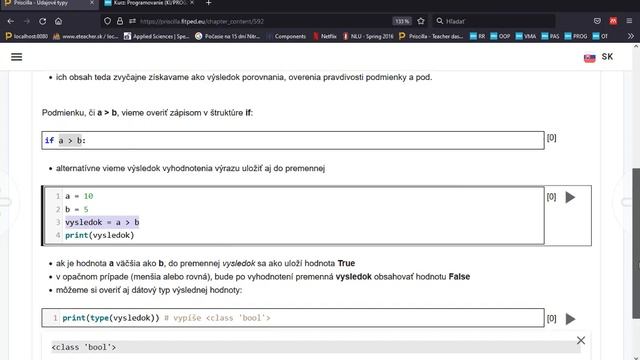Open RR bookmark folder
Viewport: 640px width, 360px height.
click(478, 36)
